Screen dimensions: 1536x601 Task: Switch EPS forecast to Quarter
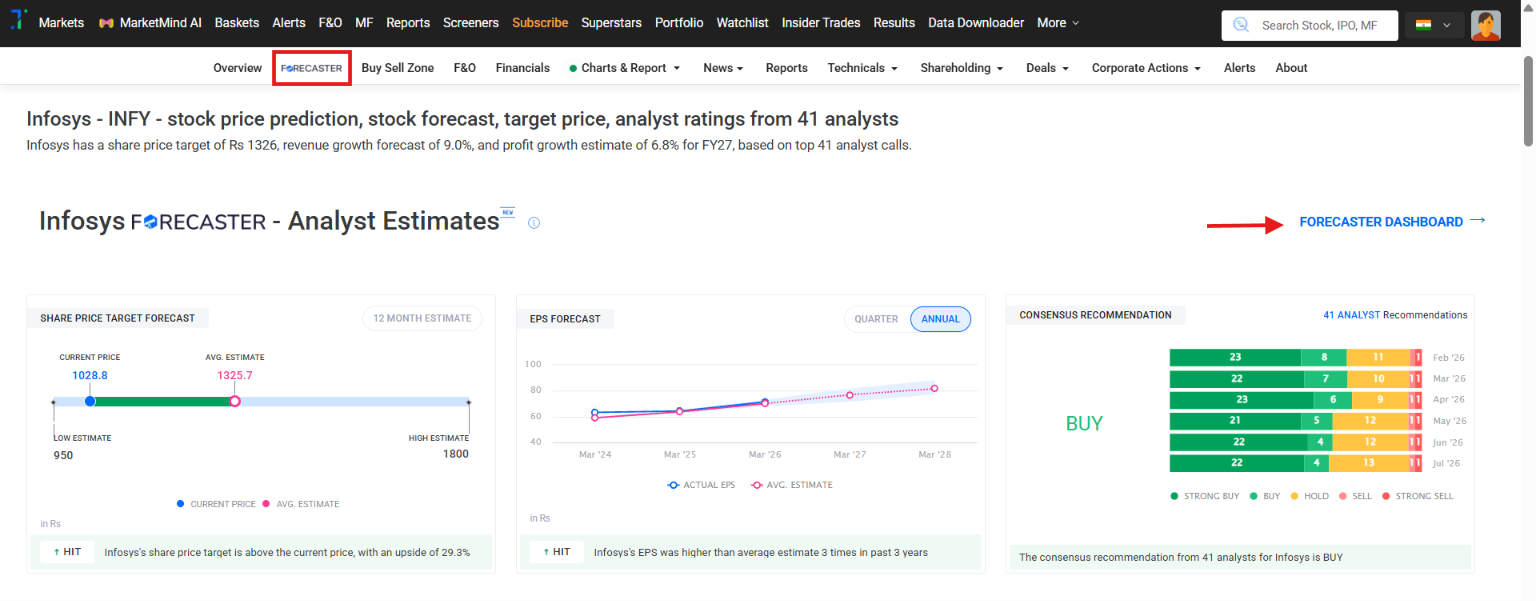tap(876, 319)
